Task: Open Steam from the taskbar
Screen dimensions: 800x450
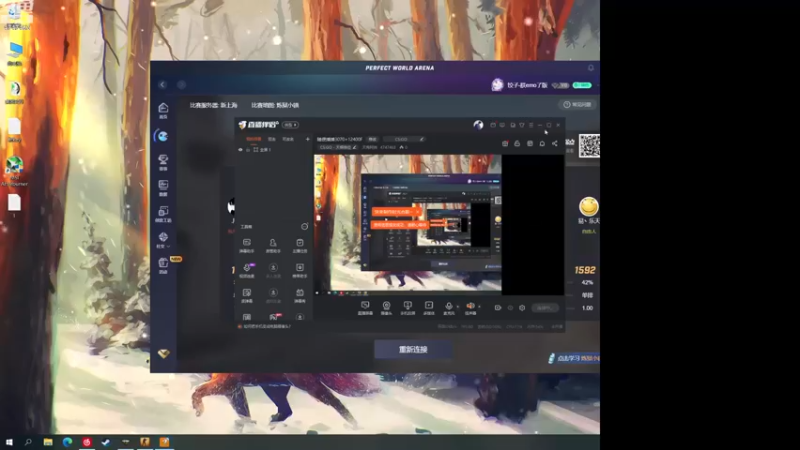Action: pos(106,442)
